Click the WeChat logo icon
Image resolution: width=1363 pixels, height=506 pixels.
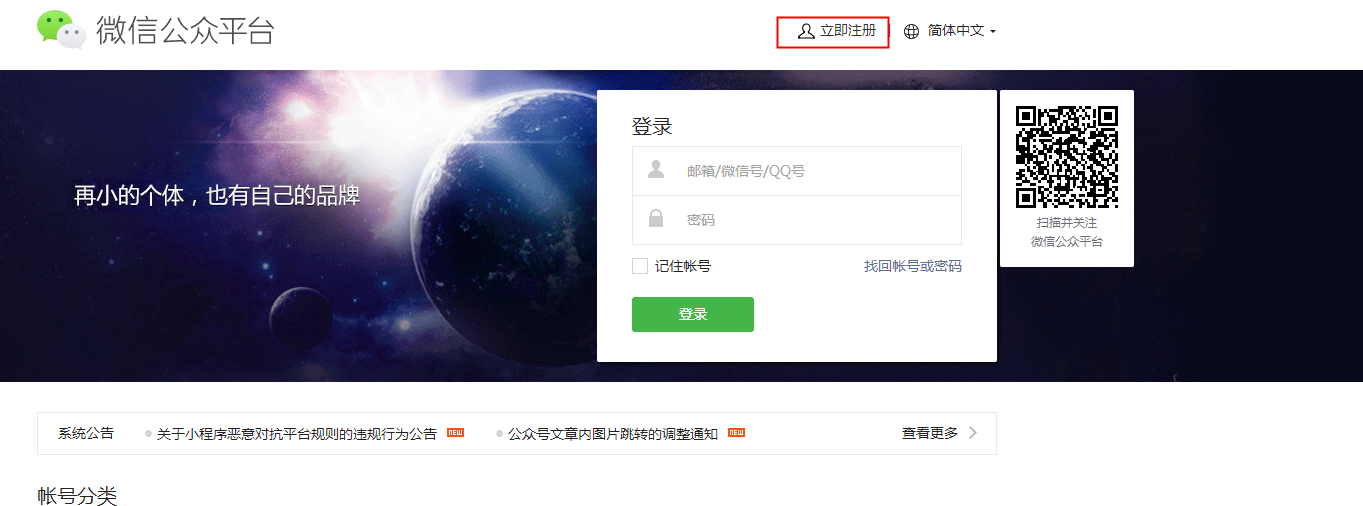[62, 30]
